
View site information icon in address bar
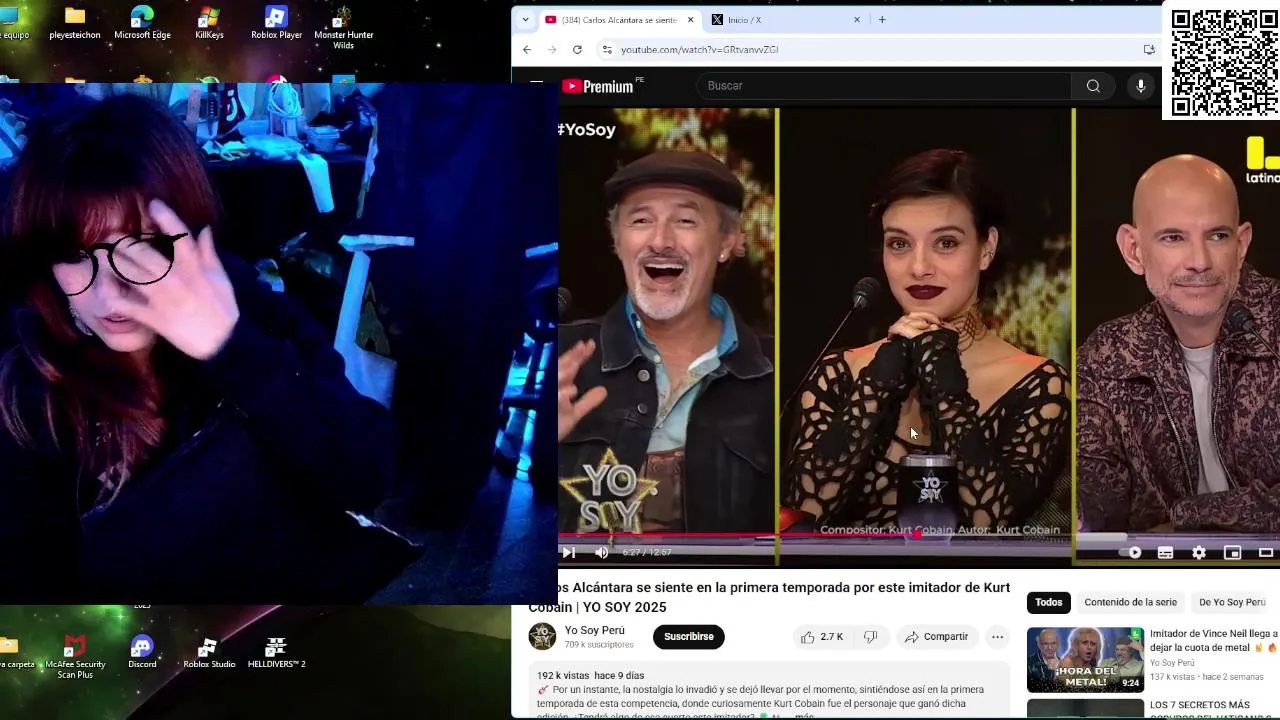coord(606,49)
